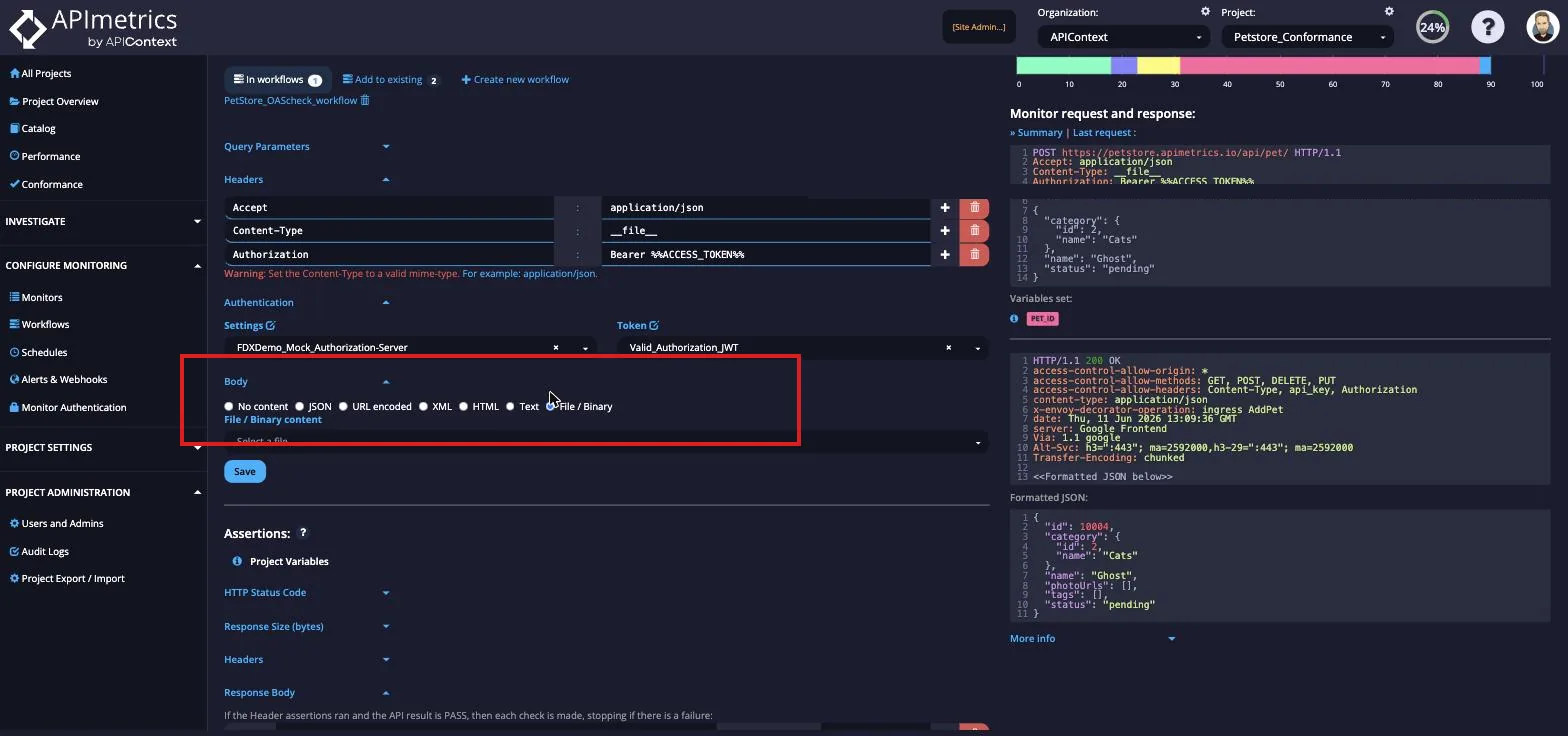Screen dimensions: 1568x736
Task: Delete the Content-Type header row
Action: pos(974,231)
